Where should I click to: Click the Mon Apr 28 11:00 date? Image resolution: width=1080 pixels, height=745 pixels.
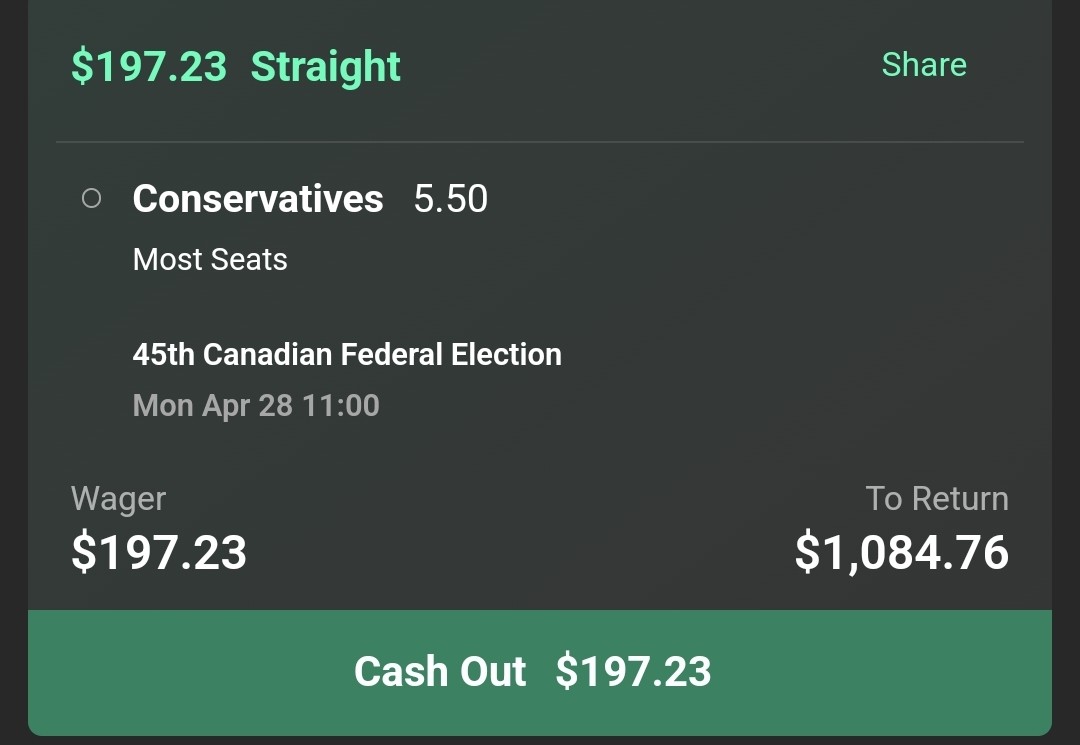[255, 406]
